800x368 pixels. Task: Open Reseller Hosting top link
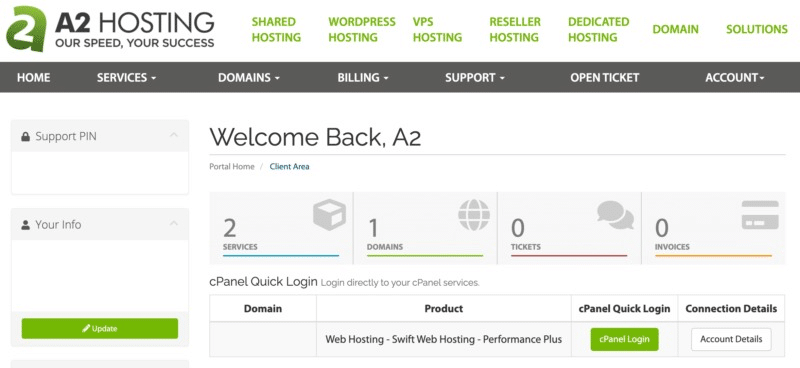click(x=515, y=30)
